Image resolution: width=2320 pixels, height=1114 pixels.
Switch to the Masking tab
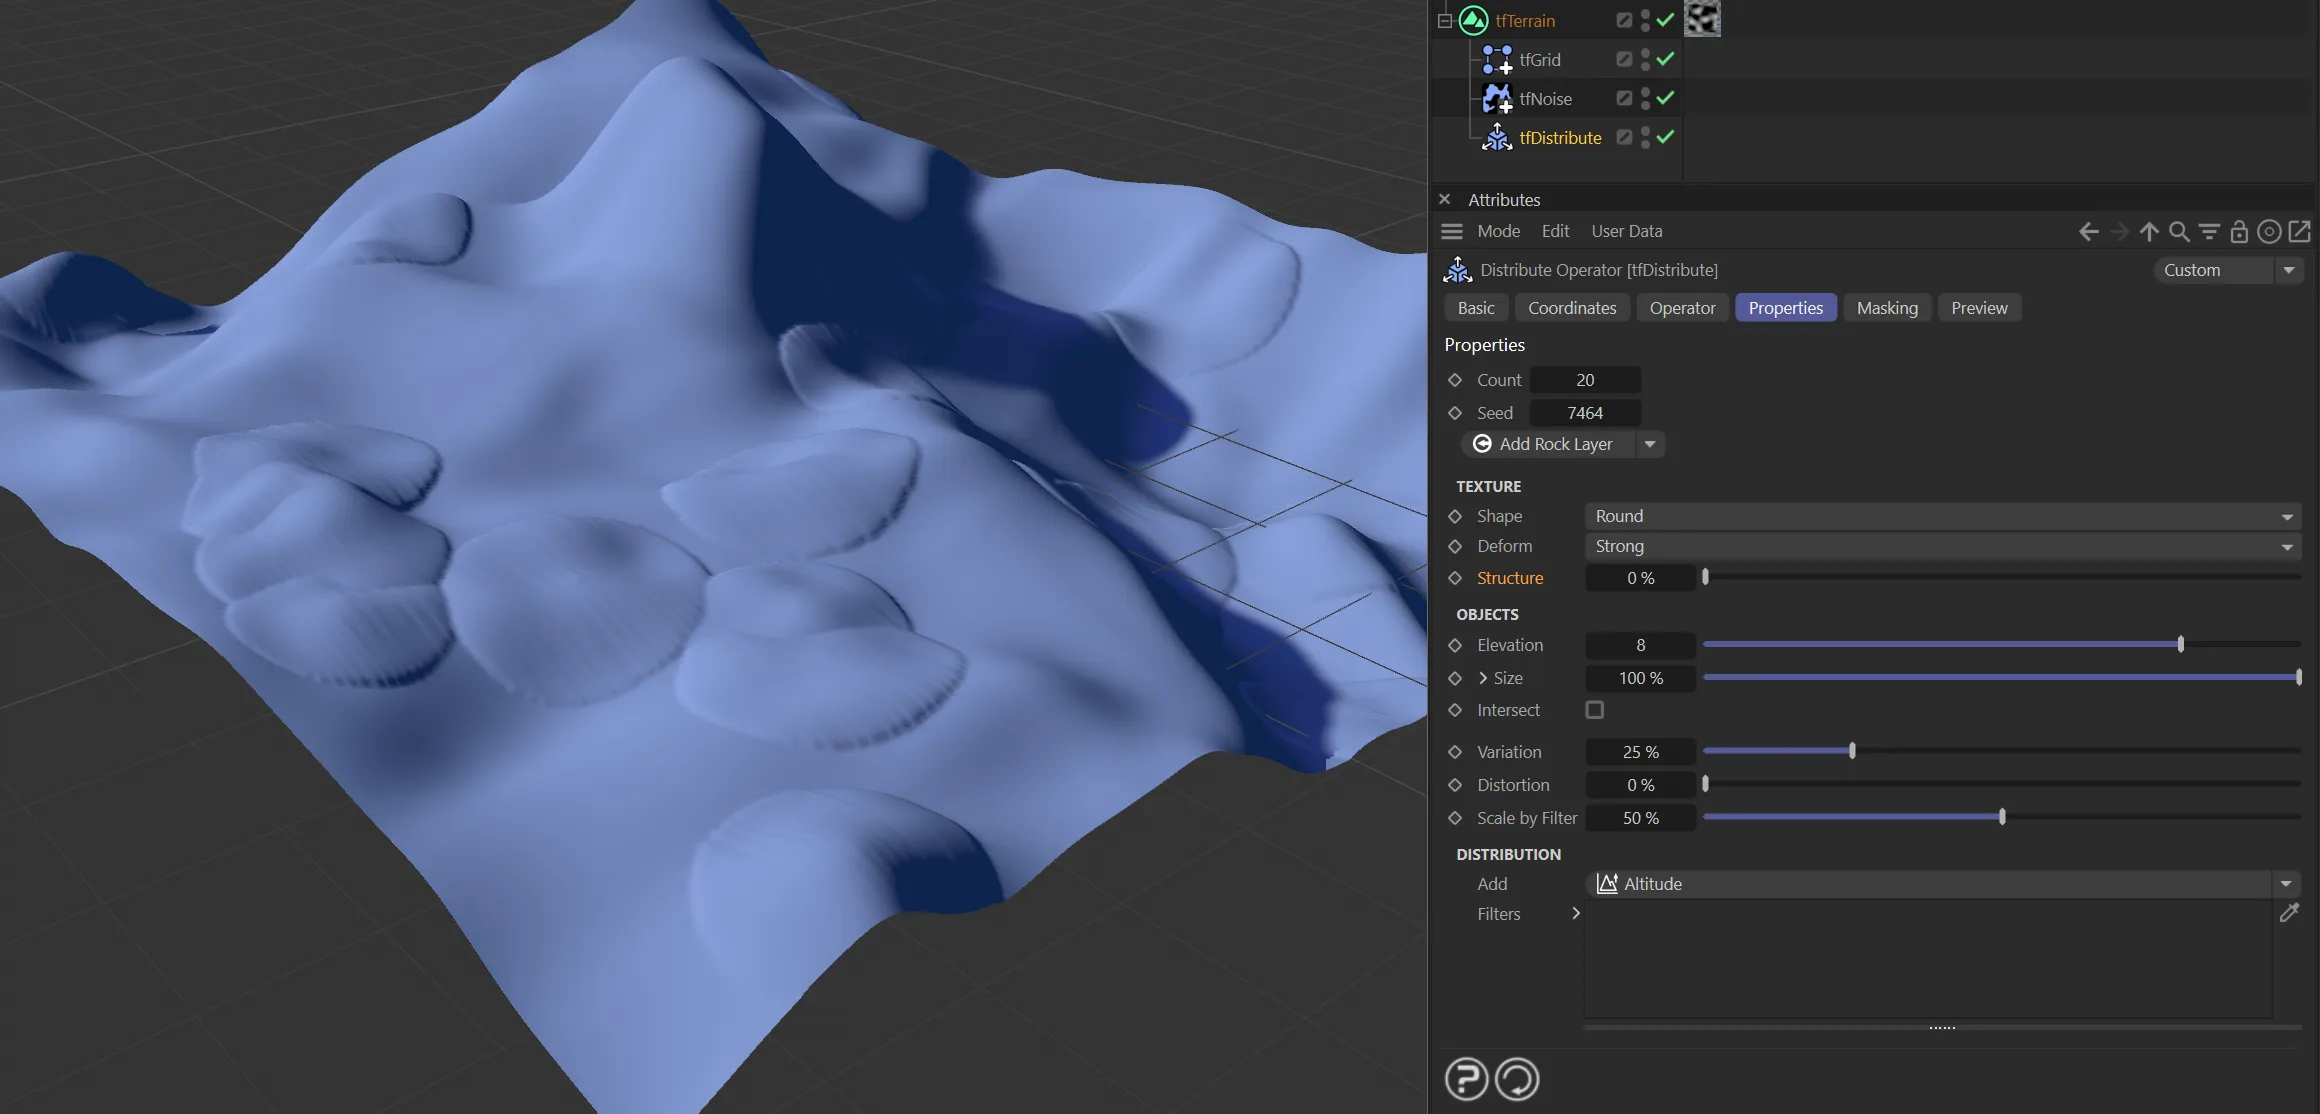pos(1886,308)
